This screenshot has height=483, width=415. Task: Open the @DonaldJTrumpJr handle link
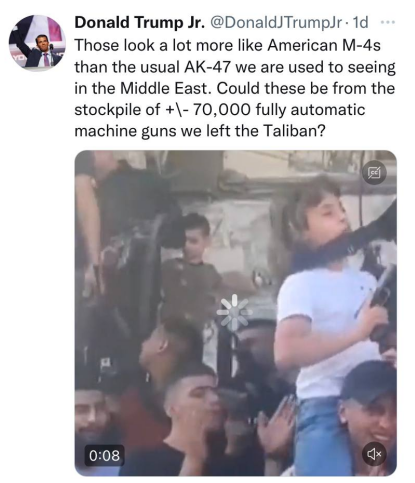click(x=275, y=23)
